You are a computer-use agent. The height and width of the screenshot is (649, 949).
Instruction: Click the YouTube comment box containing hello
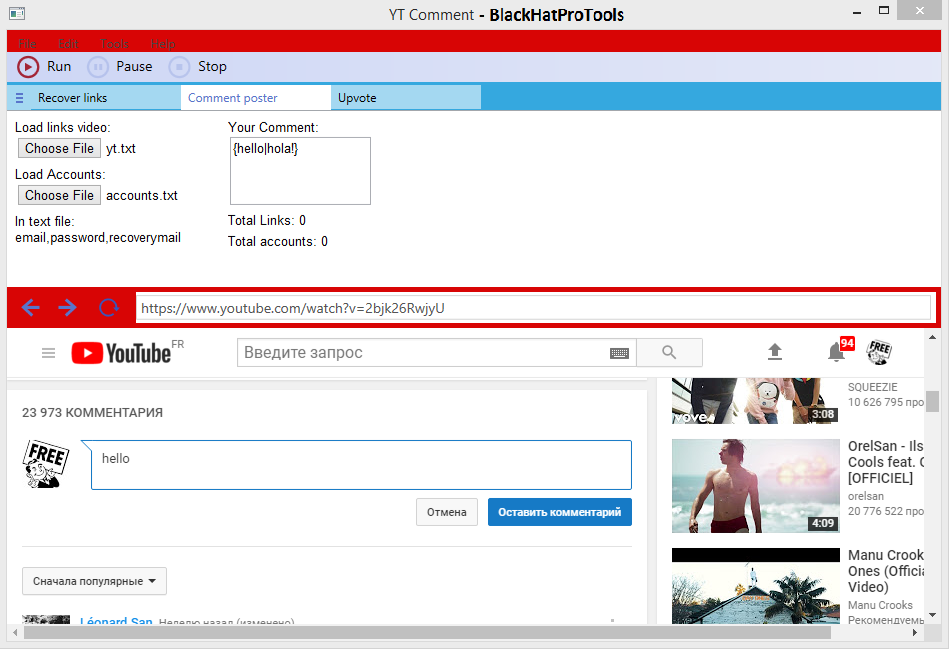pyautogui.click(x=361, y=465)
